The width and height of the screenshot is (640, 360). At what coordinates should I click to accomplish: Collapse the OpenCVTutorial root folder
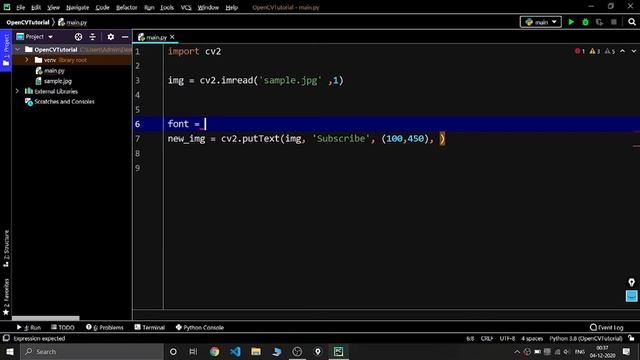18,49
